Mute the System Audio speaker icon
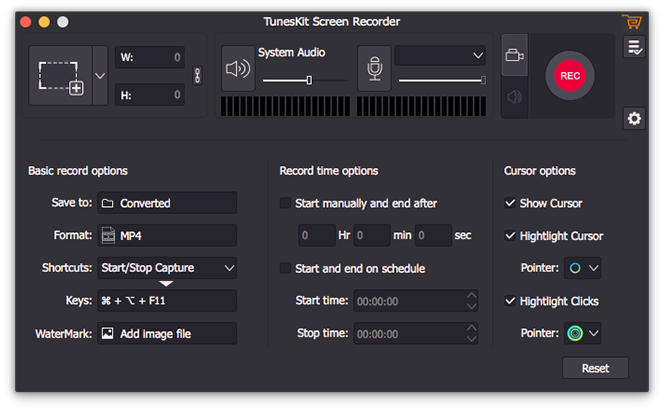The image size is (664, 411). [x=238, y=69]
